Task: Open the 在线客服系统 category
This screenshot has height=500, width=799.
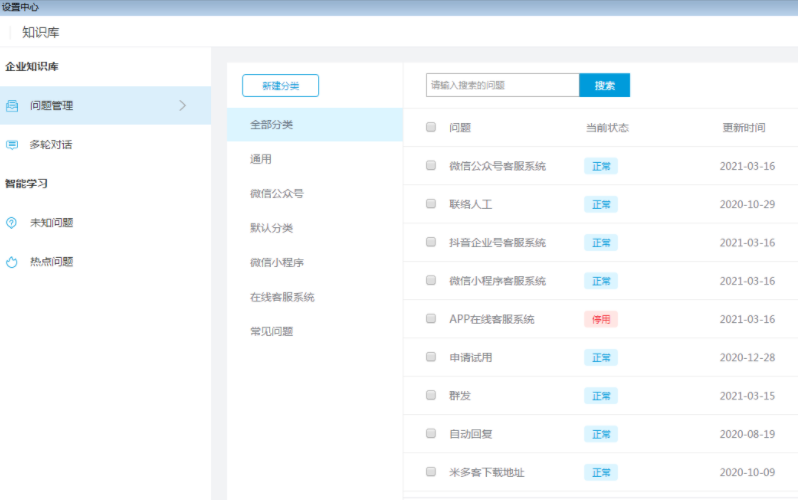Action: click(x=282, y=297)
